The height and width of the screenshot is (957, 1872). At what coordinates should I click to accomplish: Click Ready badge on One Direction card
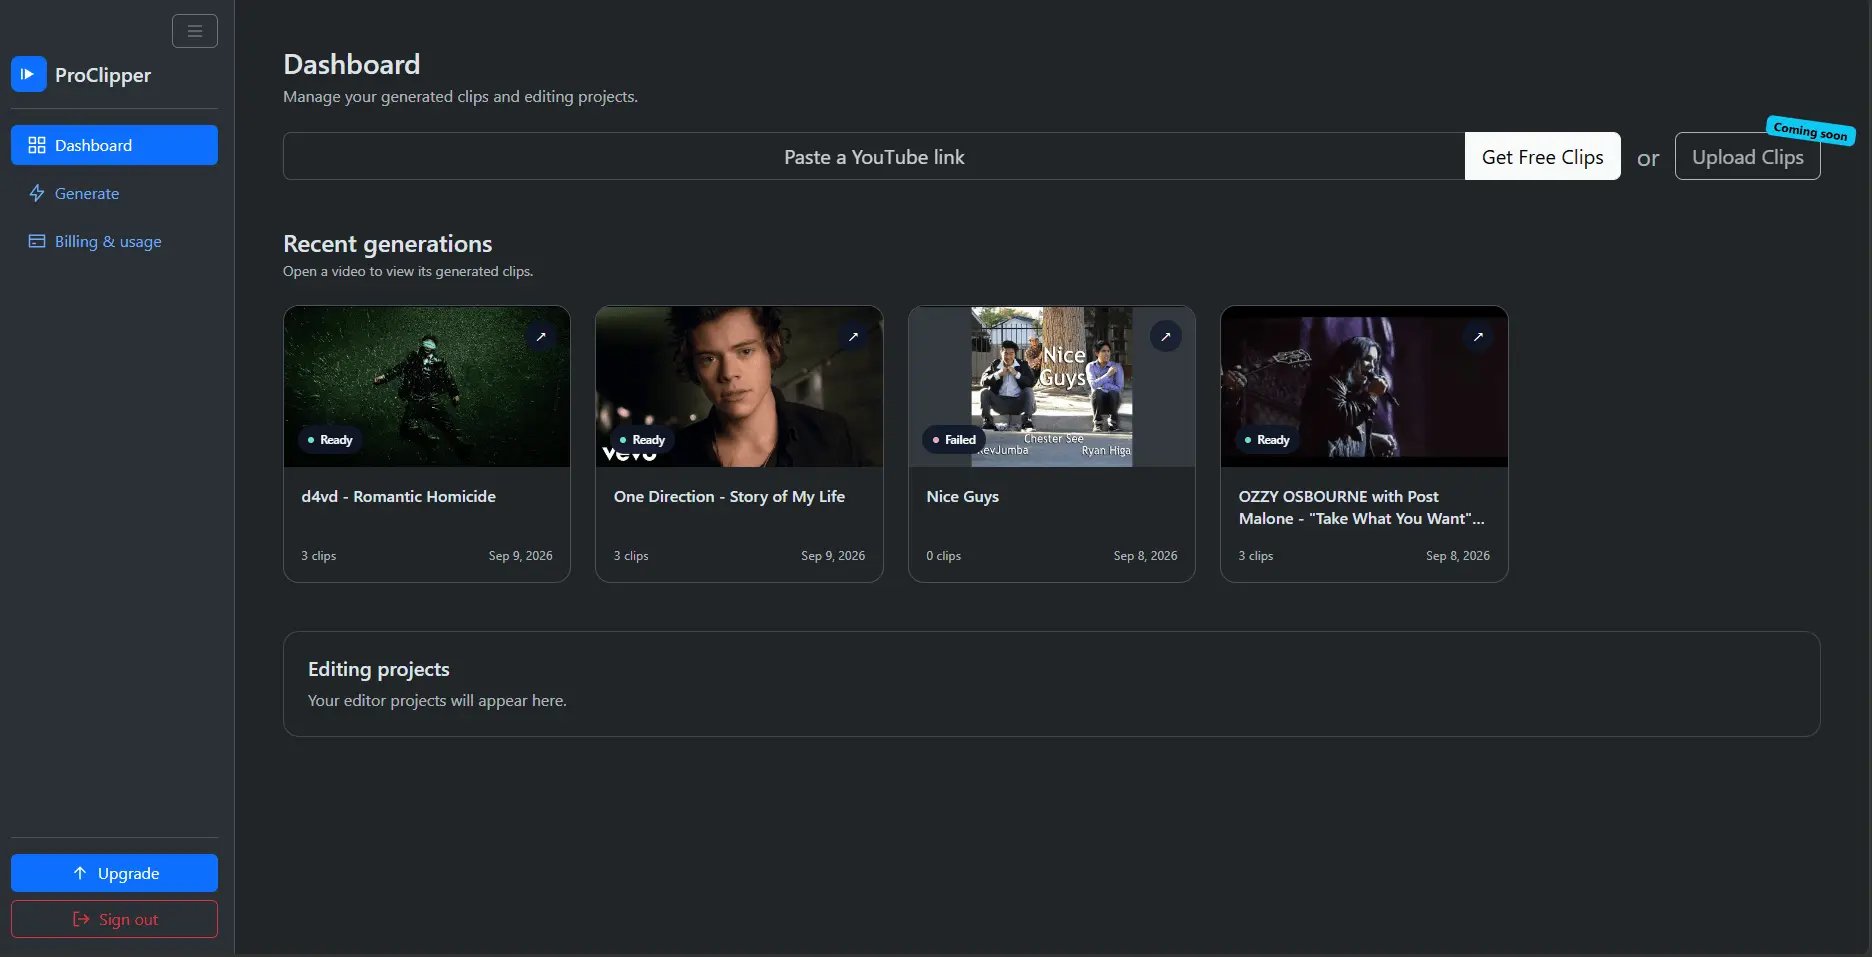[x=642, y=440]
